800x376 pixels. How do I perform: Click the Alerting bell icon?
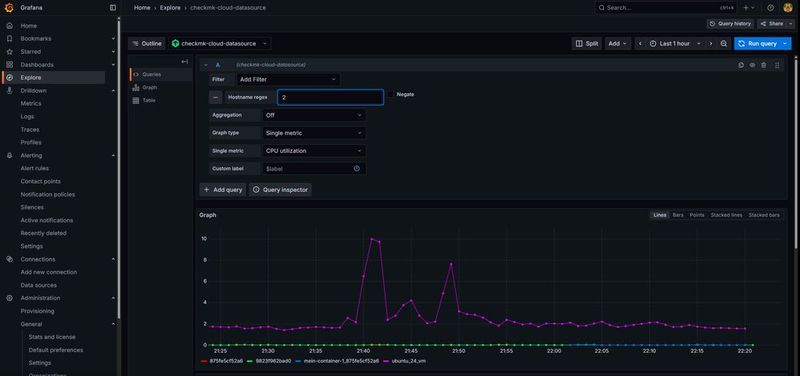(x=9, y=155)
